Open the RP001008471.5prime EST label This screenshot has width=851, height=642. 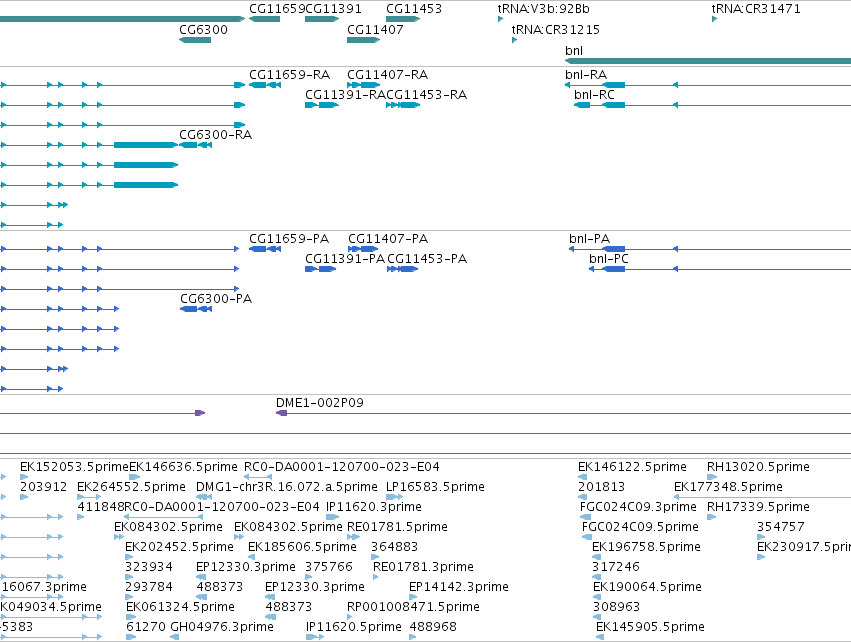(x=414, y=607)
